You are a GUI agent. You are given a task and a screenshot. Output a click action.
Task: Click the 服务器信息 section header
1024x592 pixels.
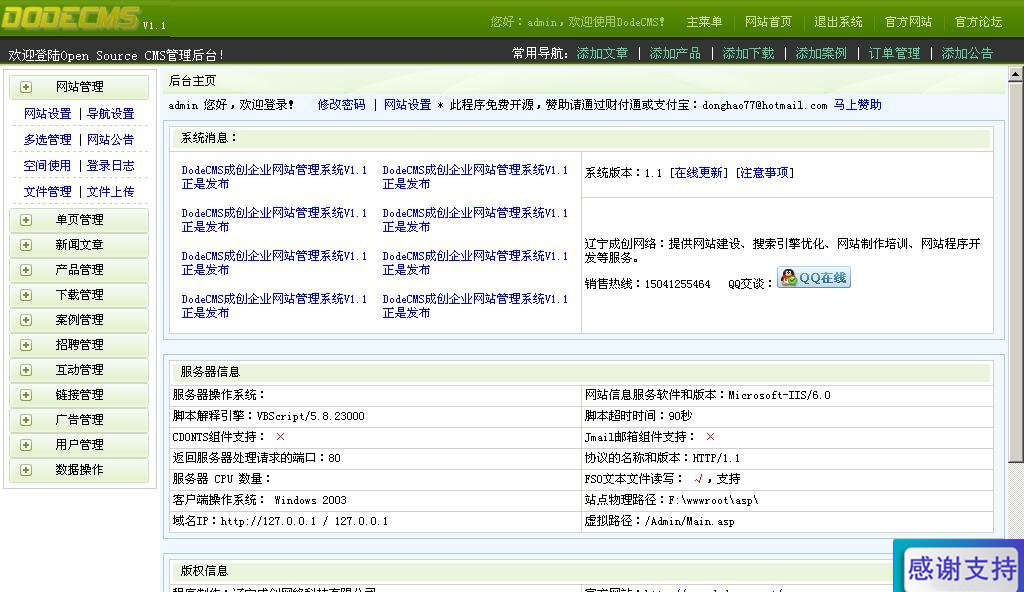click(x=581, y=372)
